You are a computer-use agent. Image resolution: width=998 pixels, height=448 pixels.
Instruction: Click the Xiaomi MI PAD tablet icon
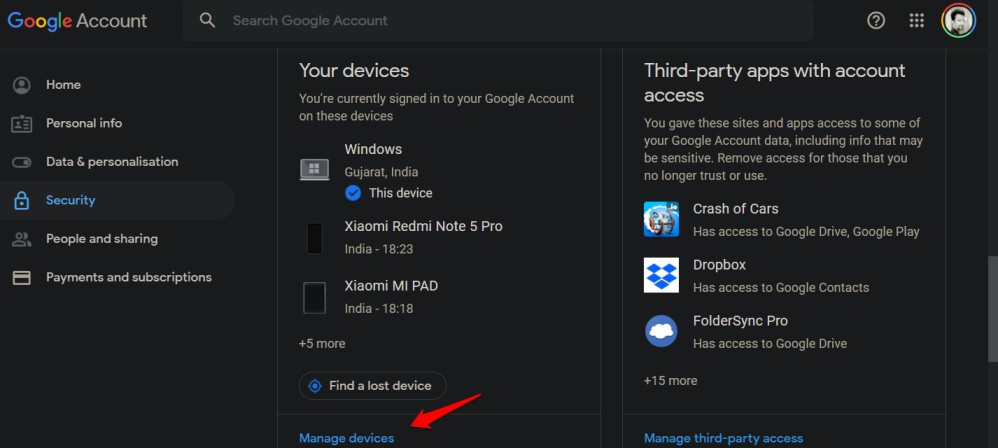click(x=314, y=298)
